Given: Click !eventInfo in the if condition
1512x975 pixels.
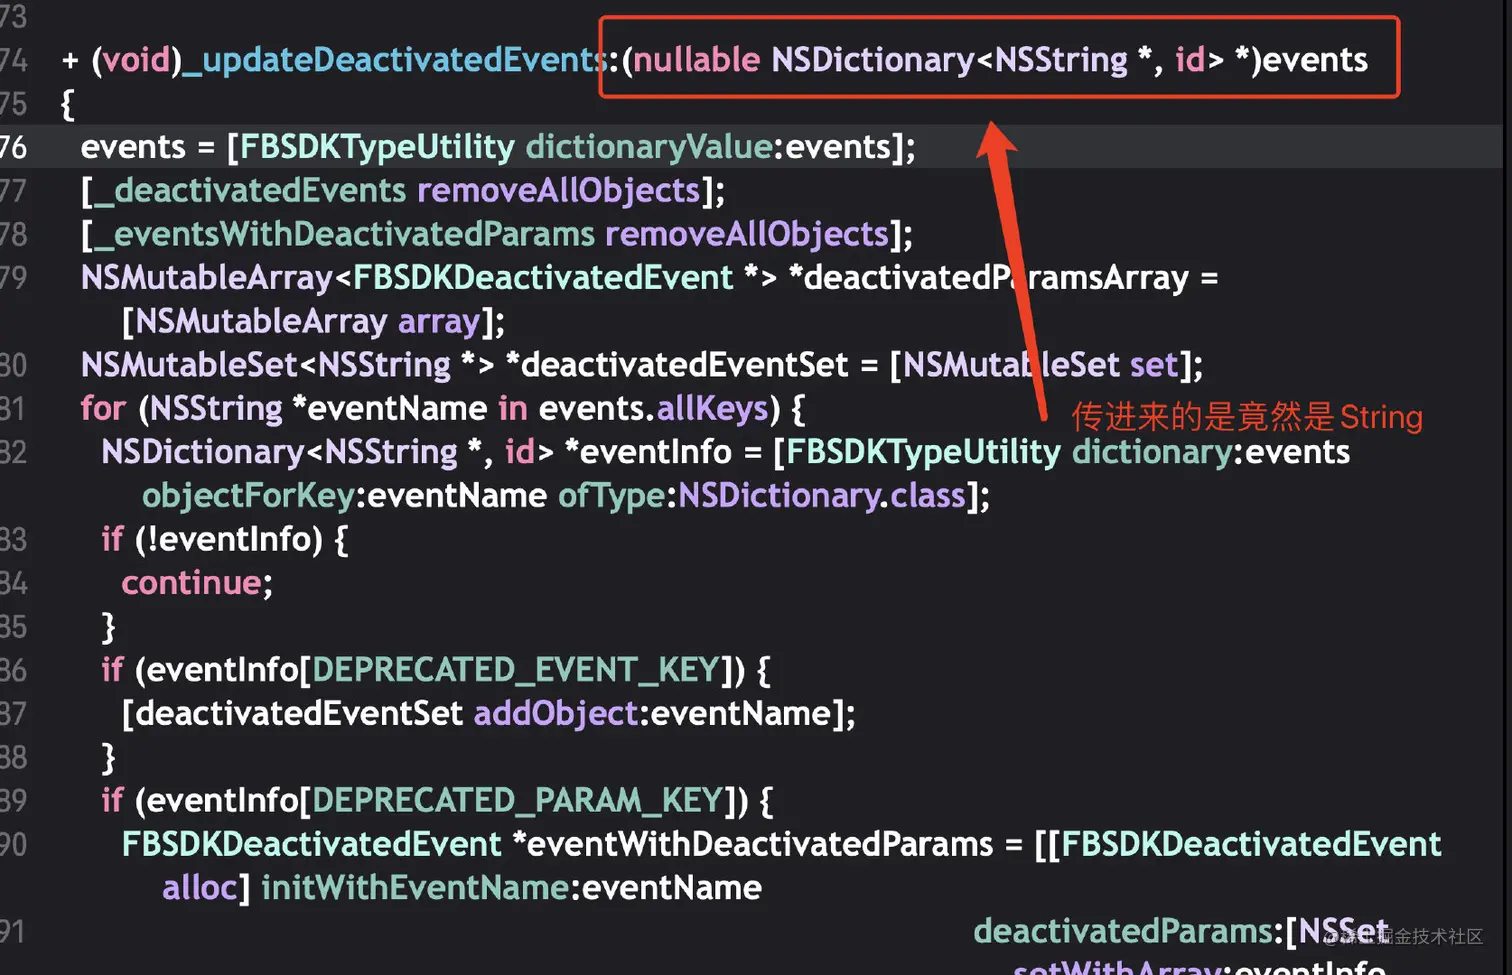Looking at the screenshot, I should click(x=231, y=539).
